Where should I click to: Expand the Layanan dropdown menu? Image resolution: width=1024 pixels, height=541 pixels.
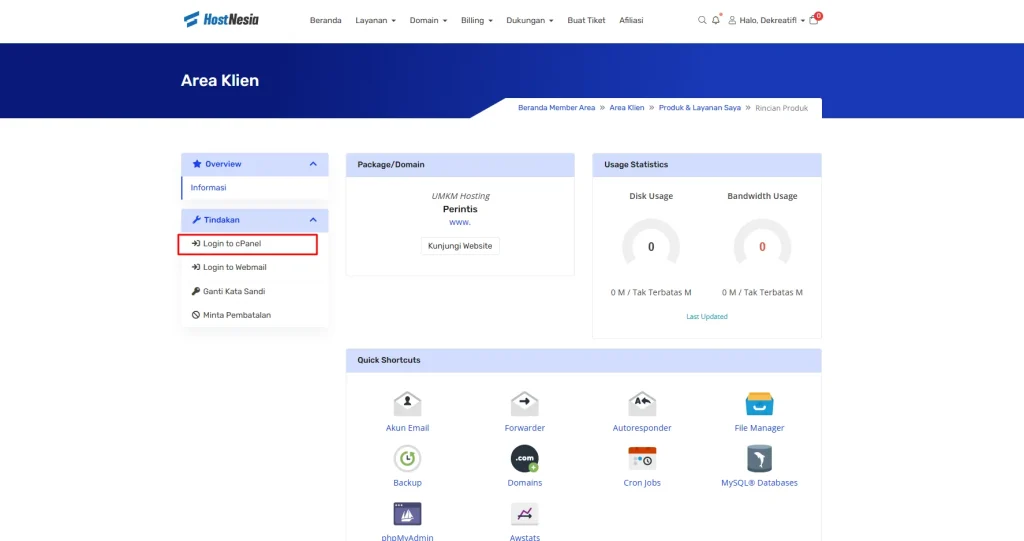click(376, 20)
